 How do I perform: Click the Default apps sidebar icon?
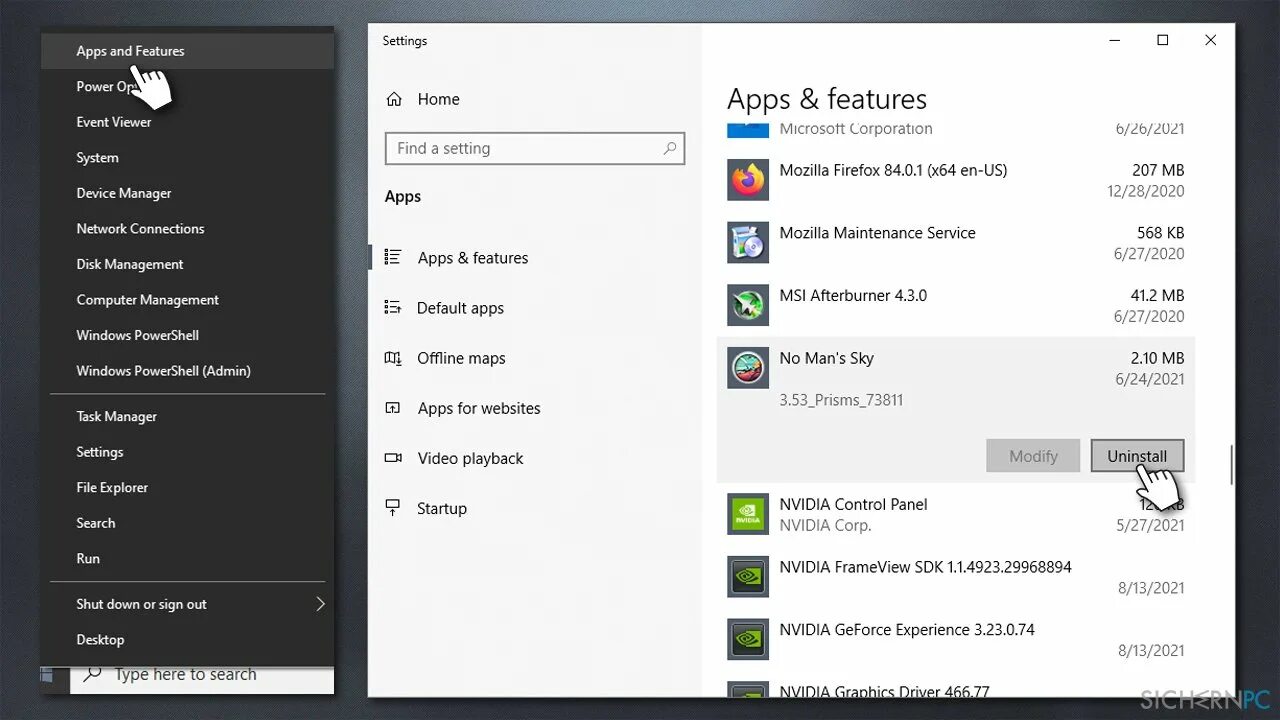pyautogui.click(x=393, y=307)
